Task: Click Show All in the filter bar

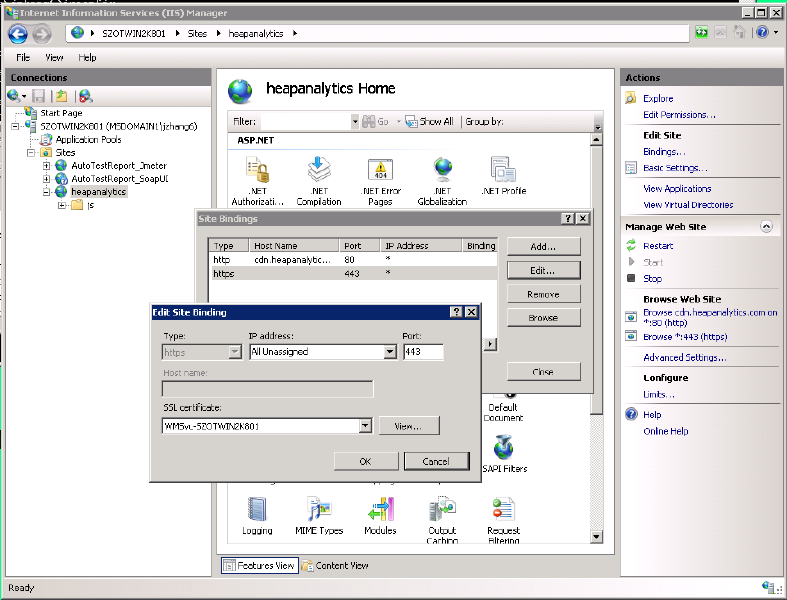Action: [430, 122]
